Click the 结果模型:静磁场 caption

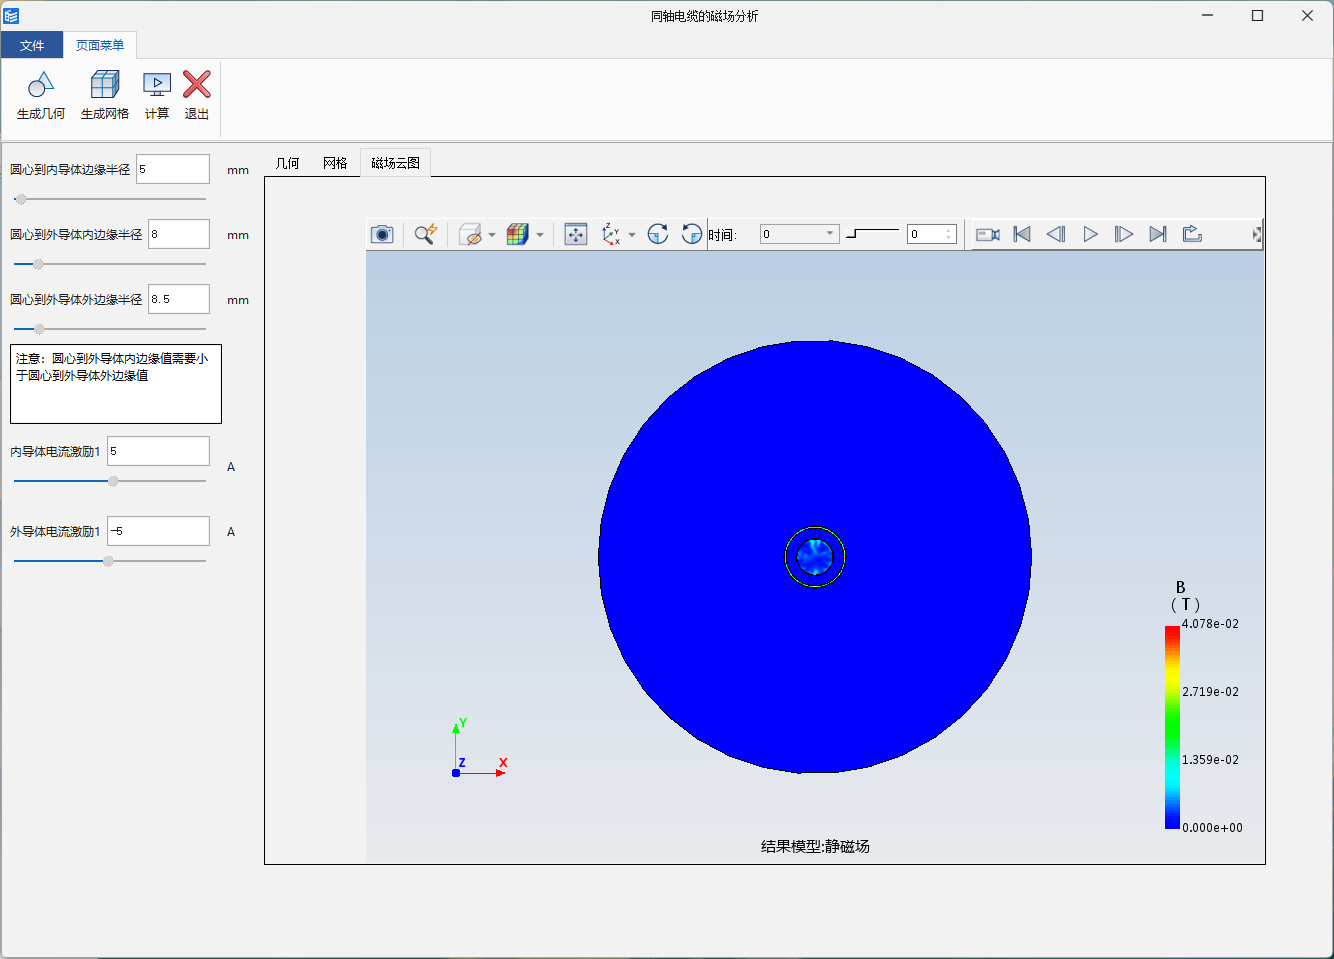click(815, 846)
